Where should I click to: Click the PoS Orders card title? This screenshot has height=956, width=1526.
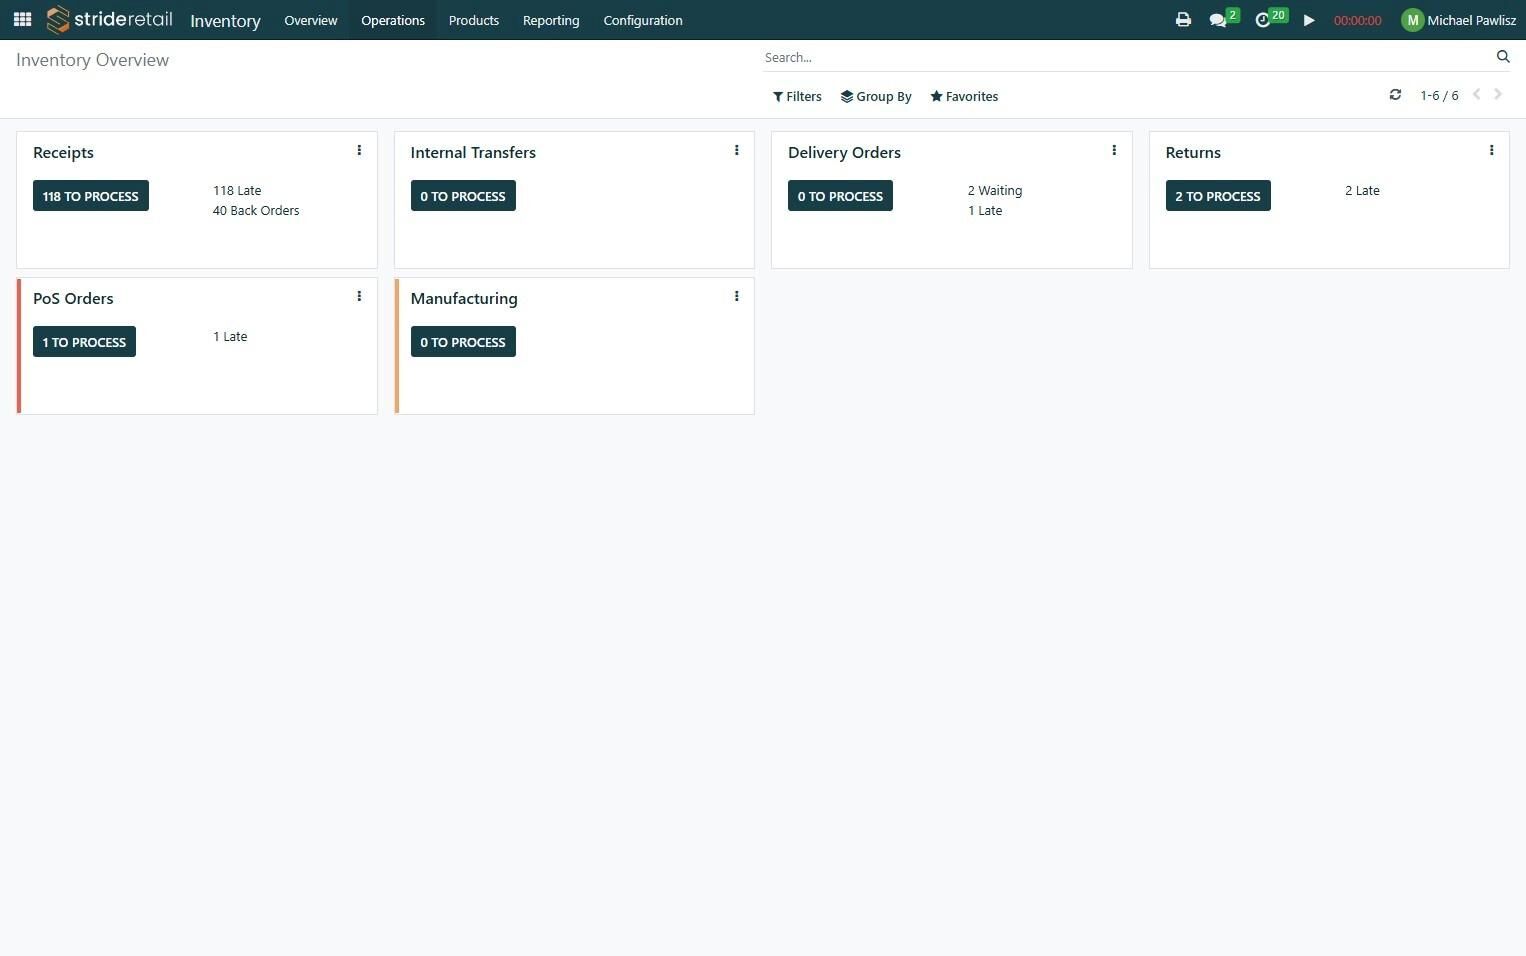73,299
